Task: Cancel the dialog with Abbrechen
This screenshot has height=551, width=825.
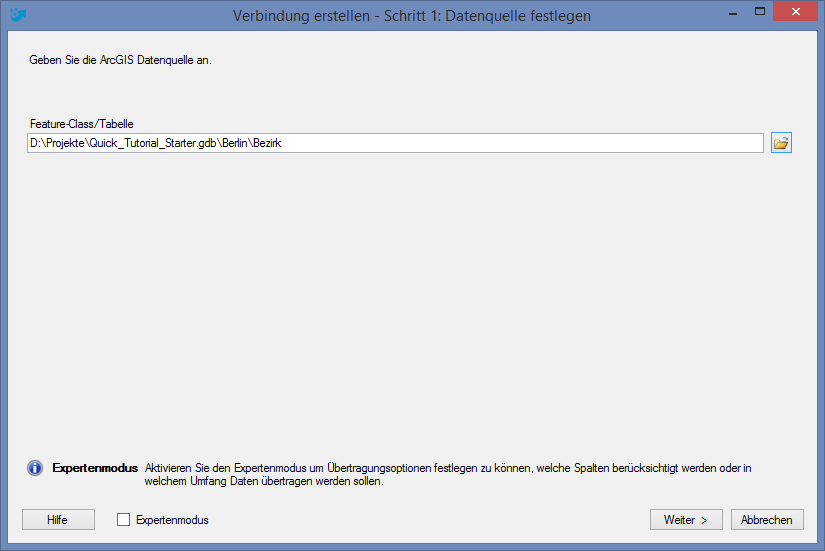Action: click(x=767, y=519)
